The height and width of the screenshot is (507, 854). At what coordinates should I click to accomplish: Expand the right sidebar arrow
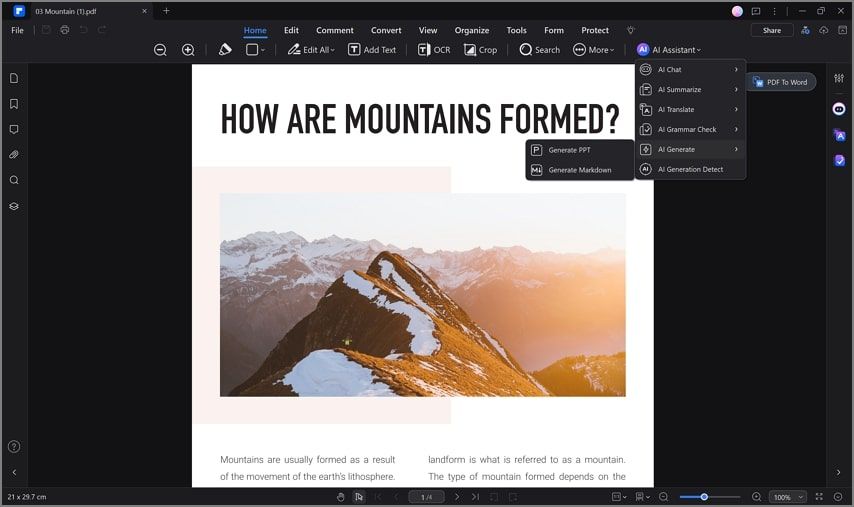pyautogui.click(x=839, y=472)
